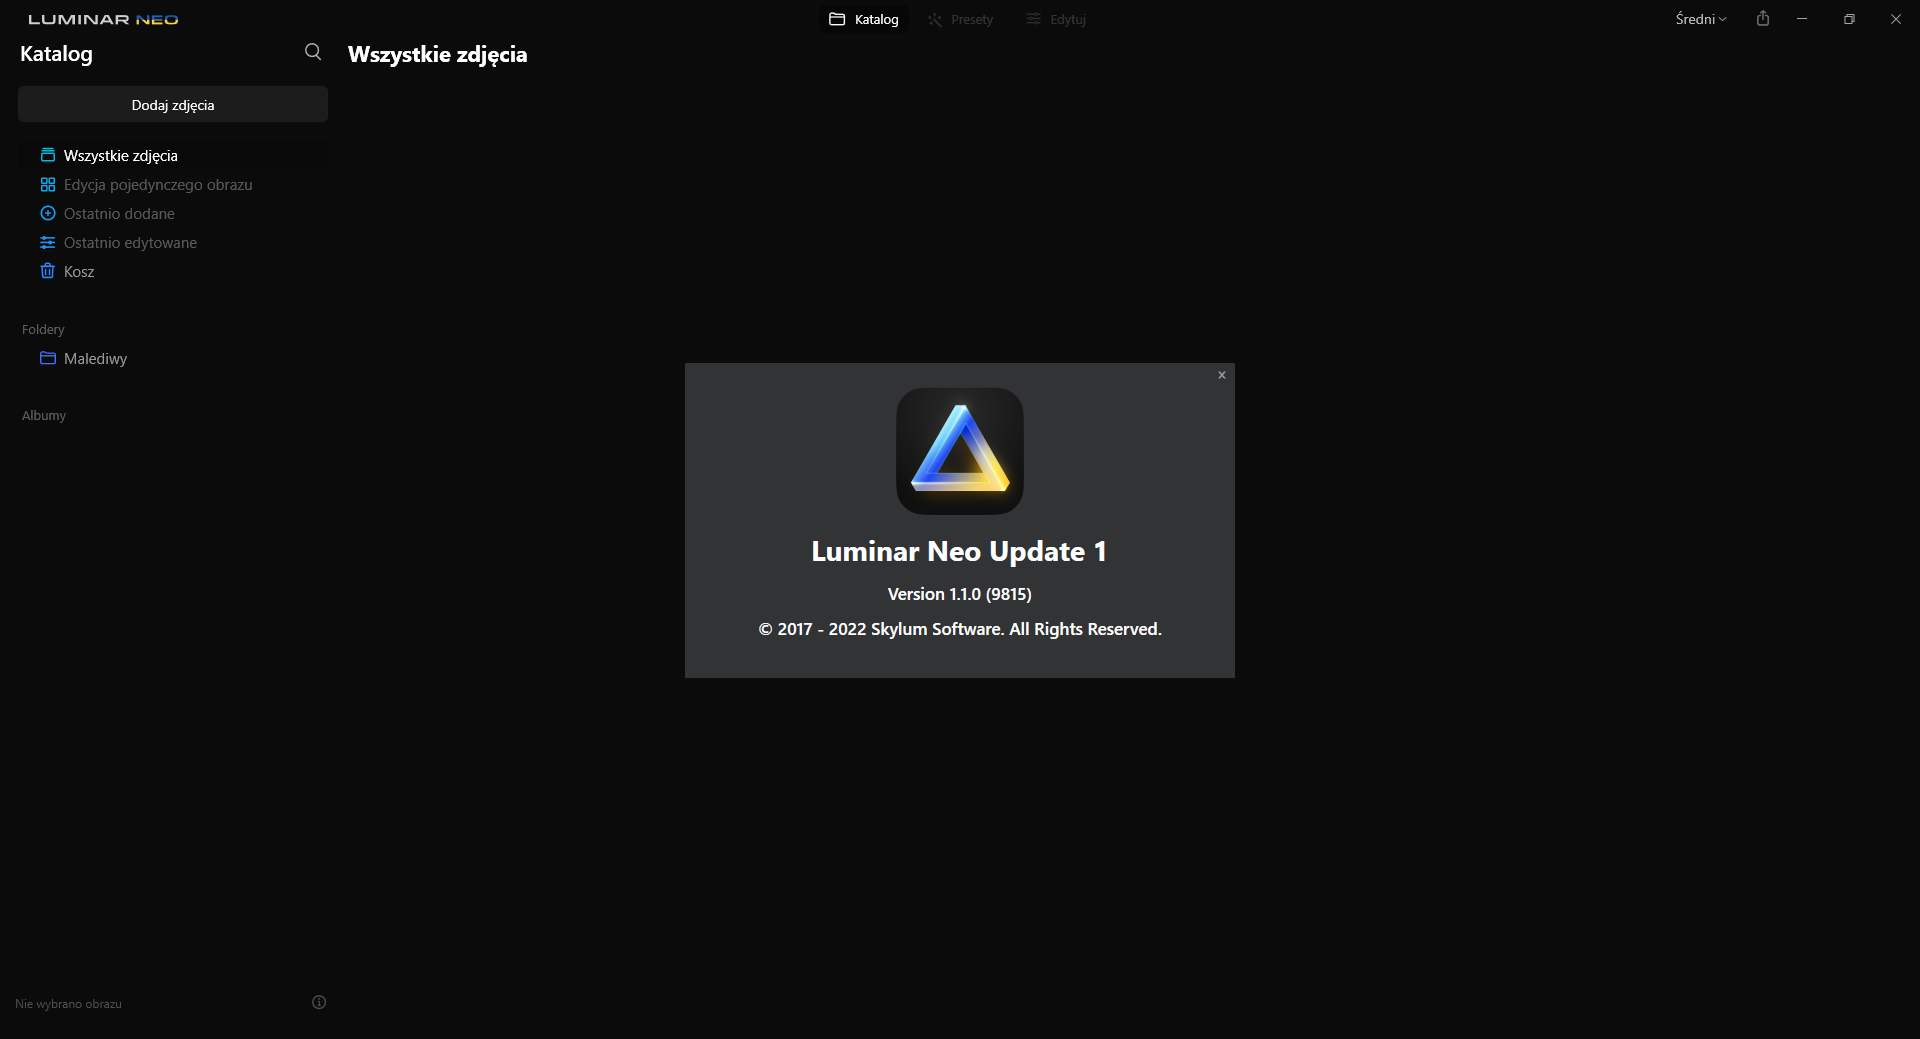The height and width of the screenshot is (1039, 1920).
Task: Click the Ostatnio edytowane sliders icon
Action: [x=47, y=242]
